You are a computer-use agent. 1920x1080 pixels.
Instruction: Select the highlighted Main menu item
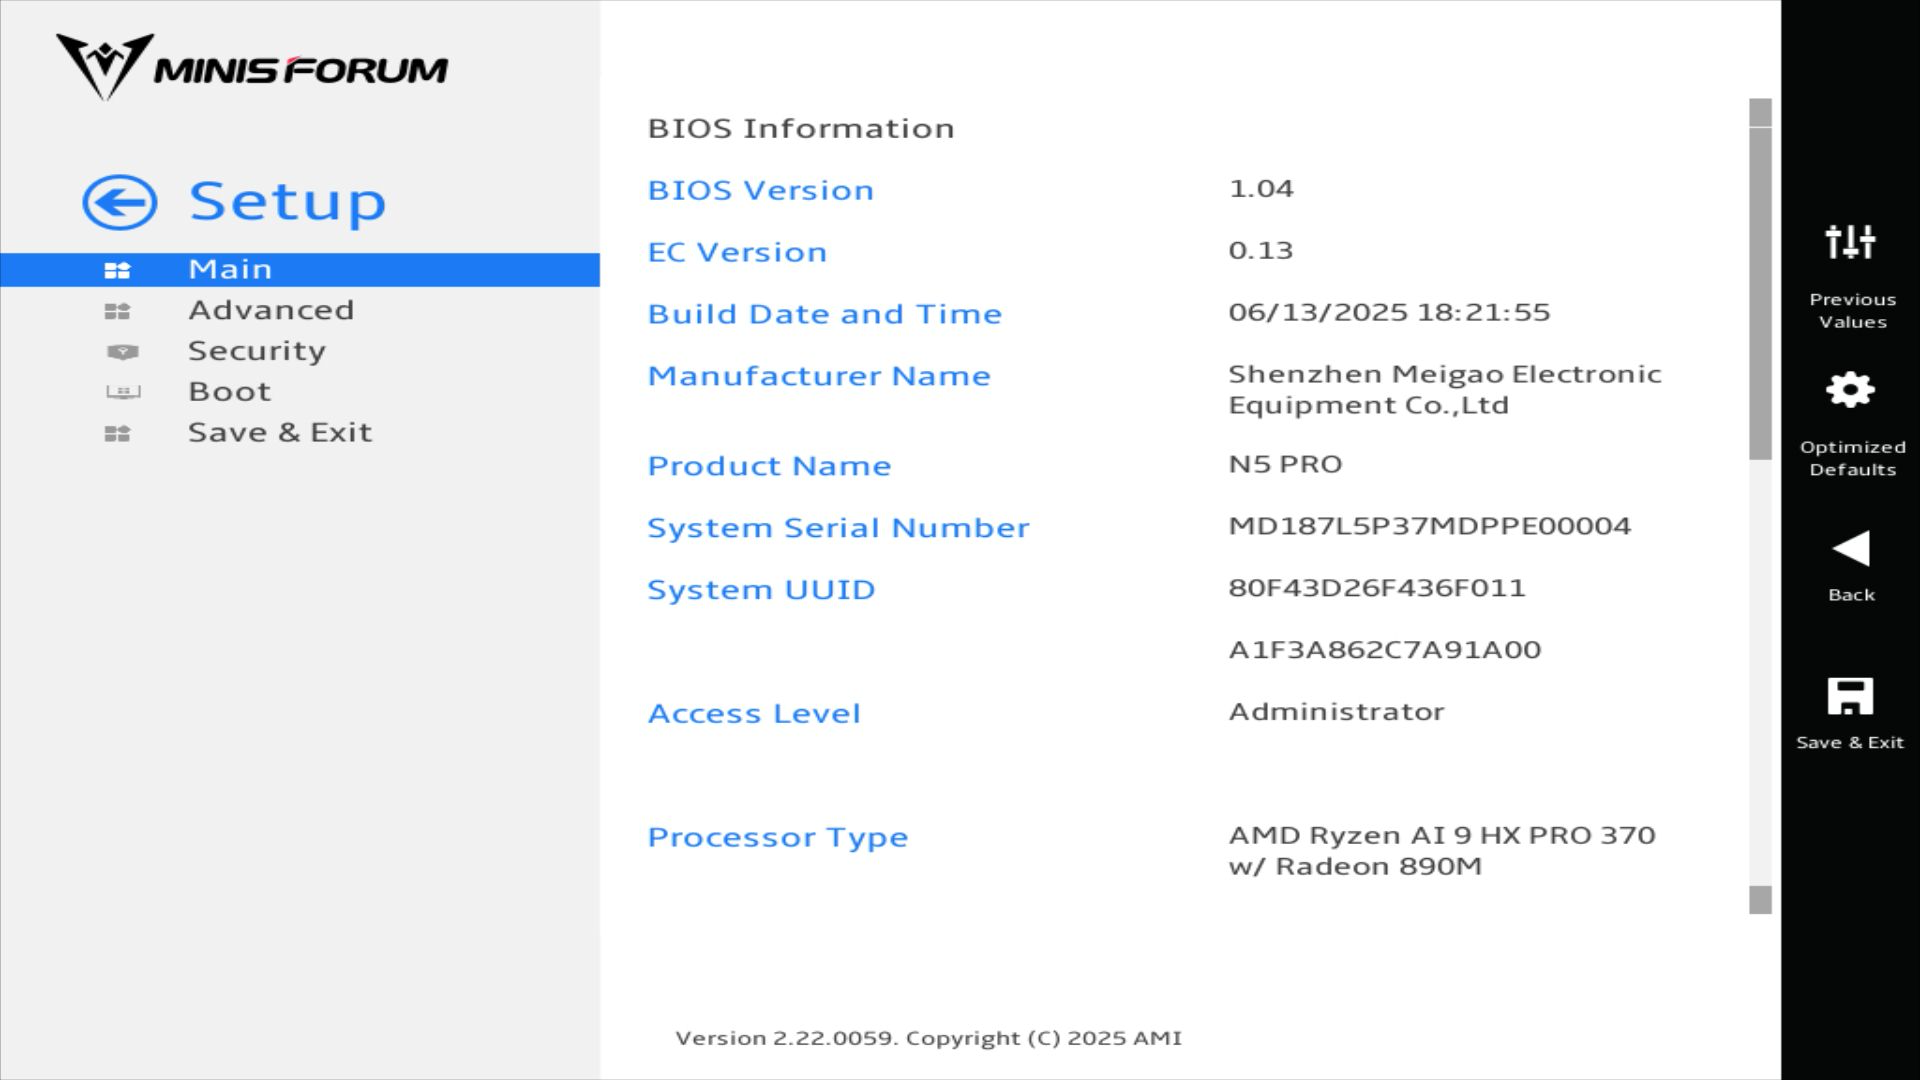230,270
